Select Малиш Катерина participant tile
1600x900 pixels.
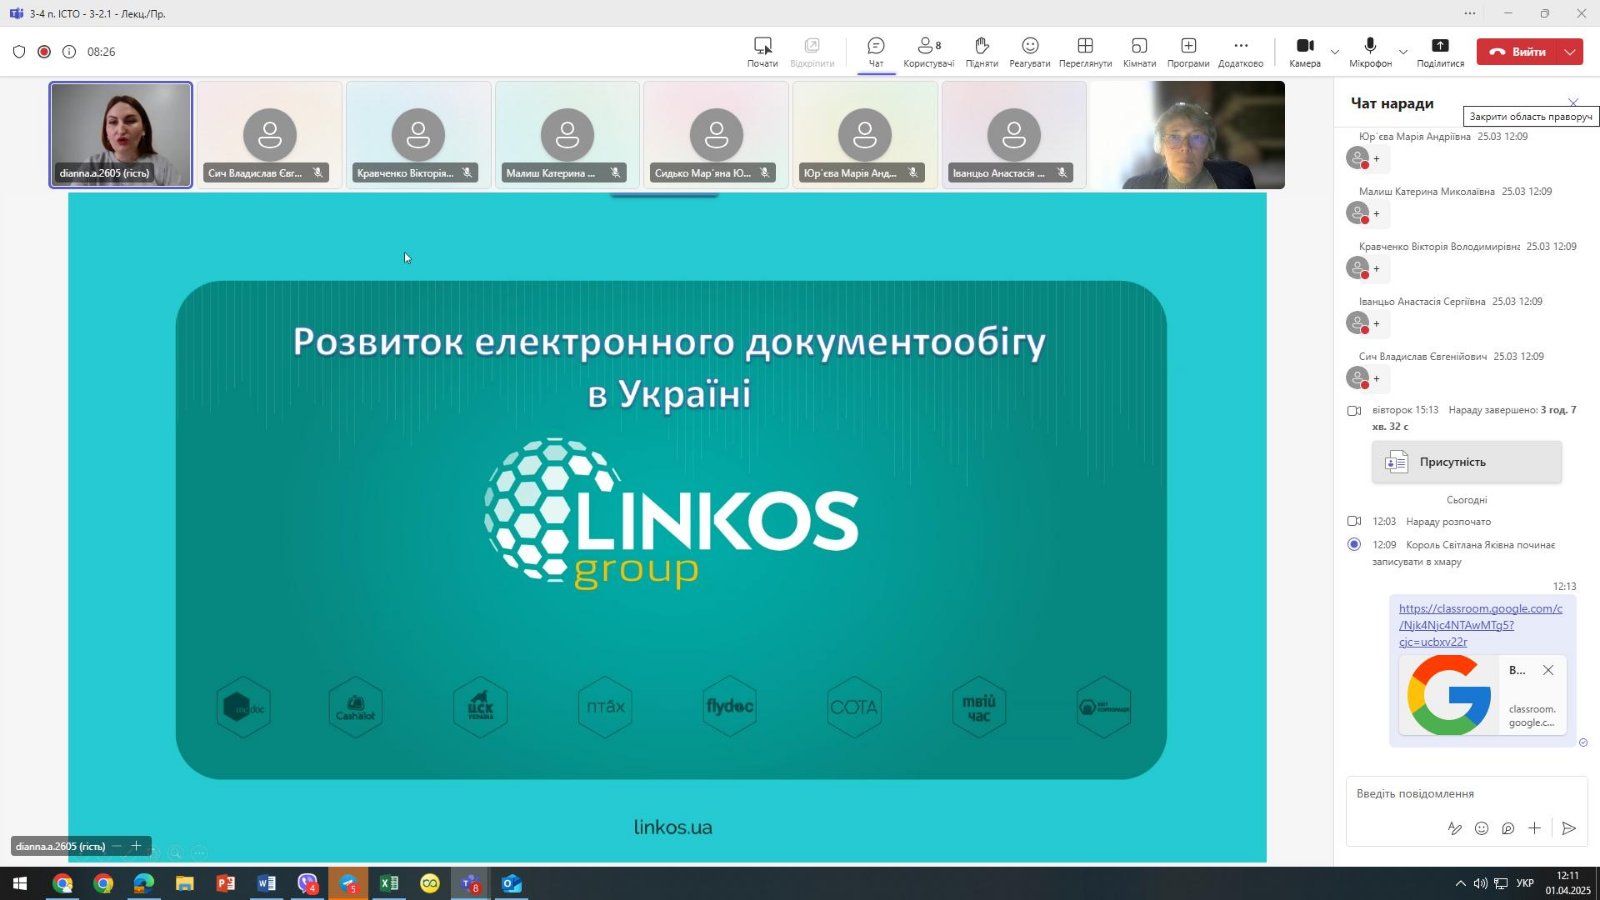click(x=567, y=135)
